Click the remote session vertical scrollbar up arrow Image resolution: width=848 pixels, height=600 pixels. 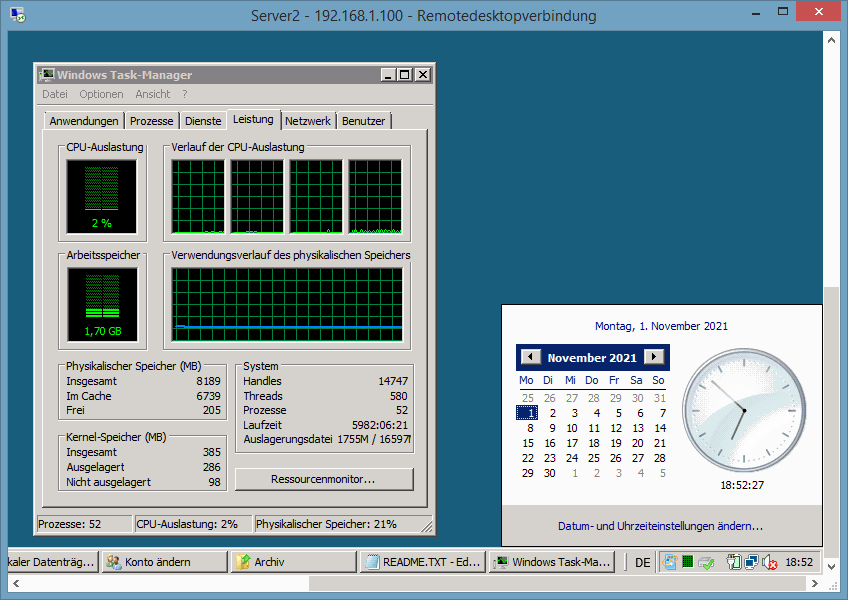(x=831, y=40)
